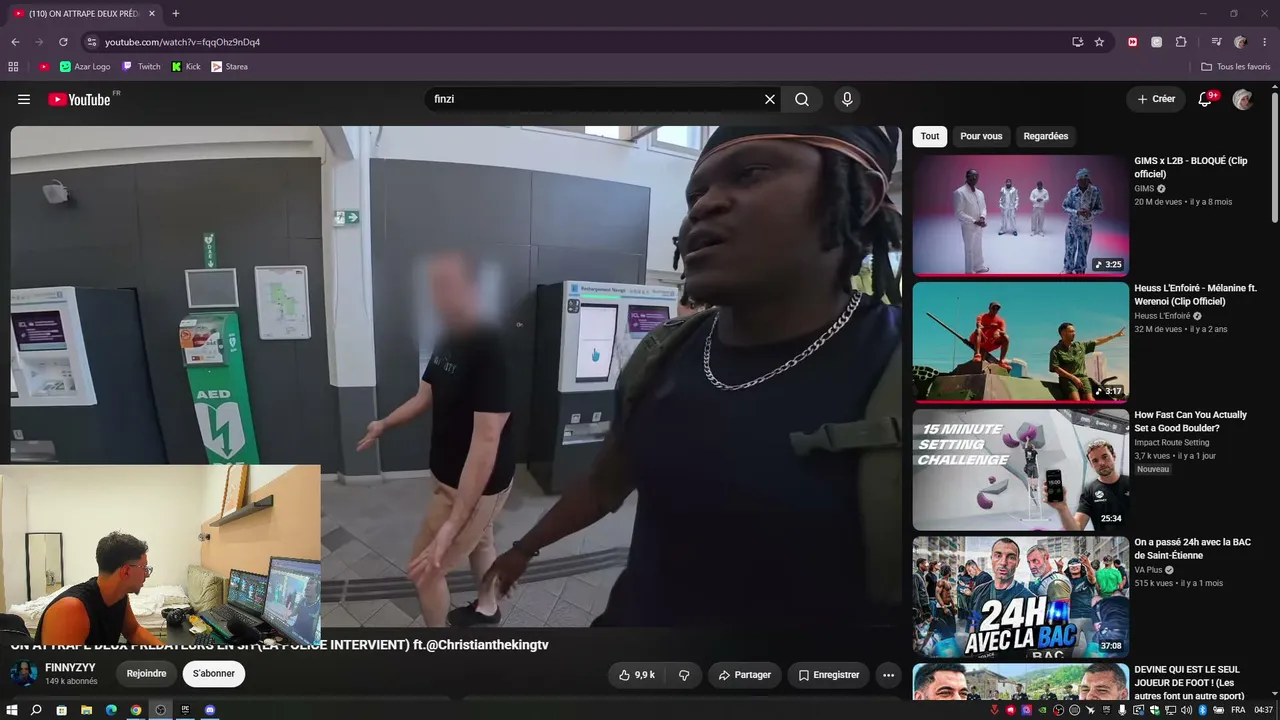
Task: Open the FINNYZYY channel name
Action: [70, 667]
